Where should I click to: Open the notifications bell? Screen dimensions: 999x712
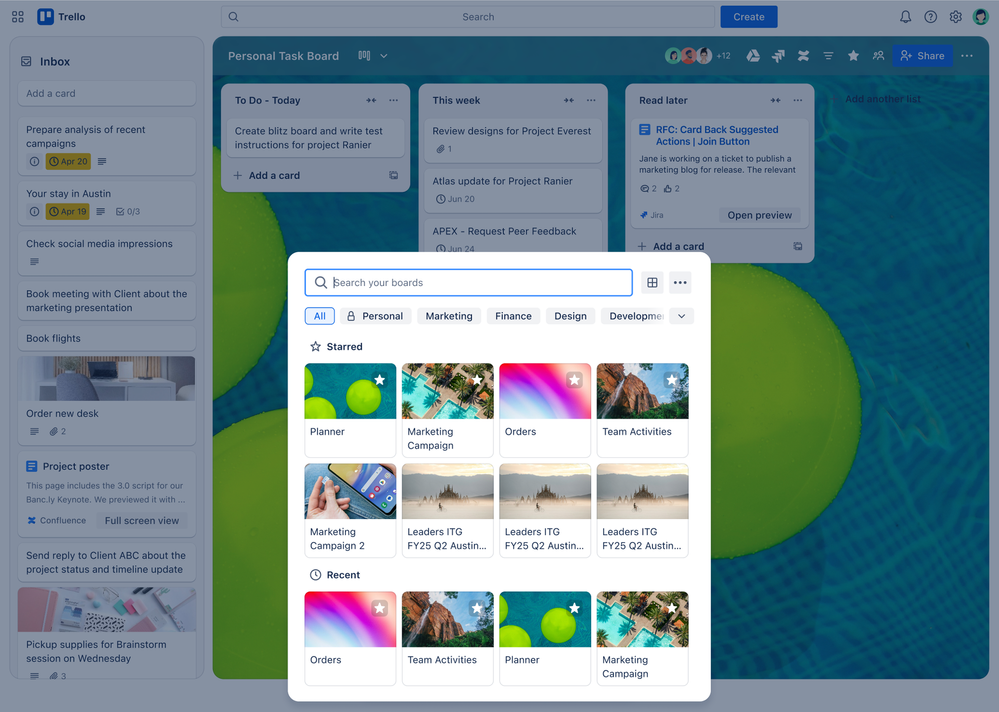905,17
